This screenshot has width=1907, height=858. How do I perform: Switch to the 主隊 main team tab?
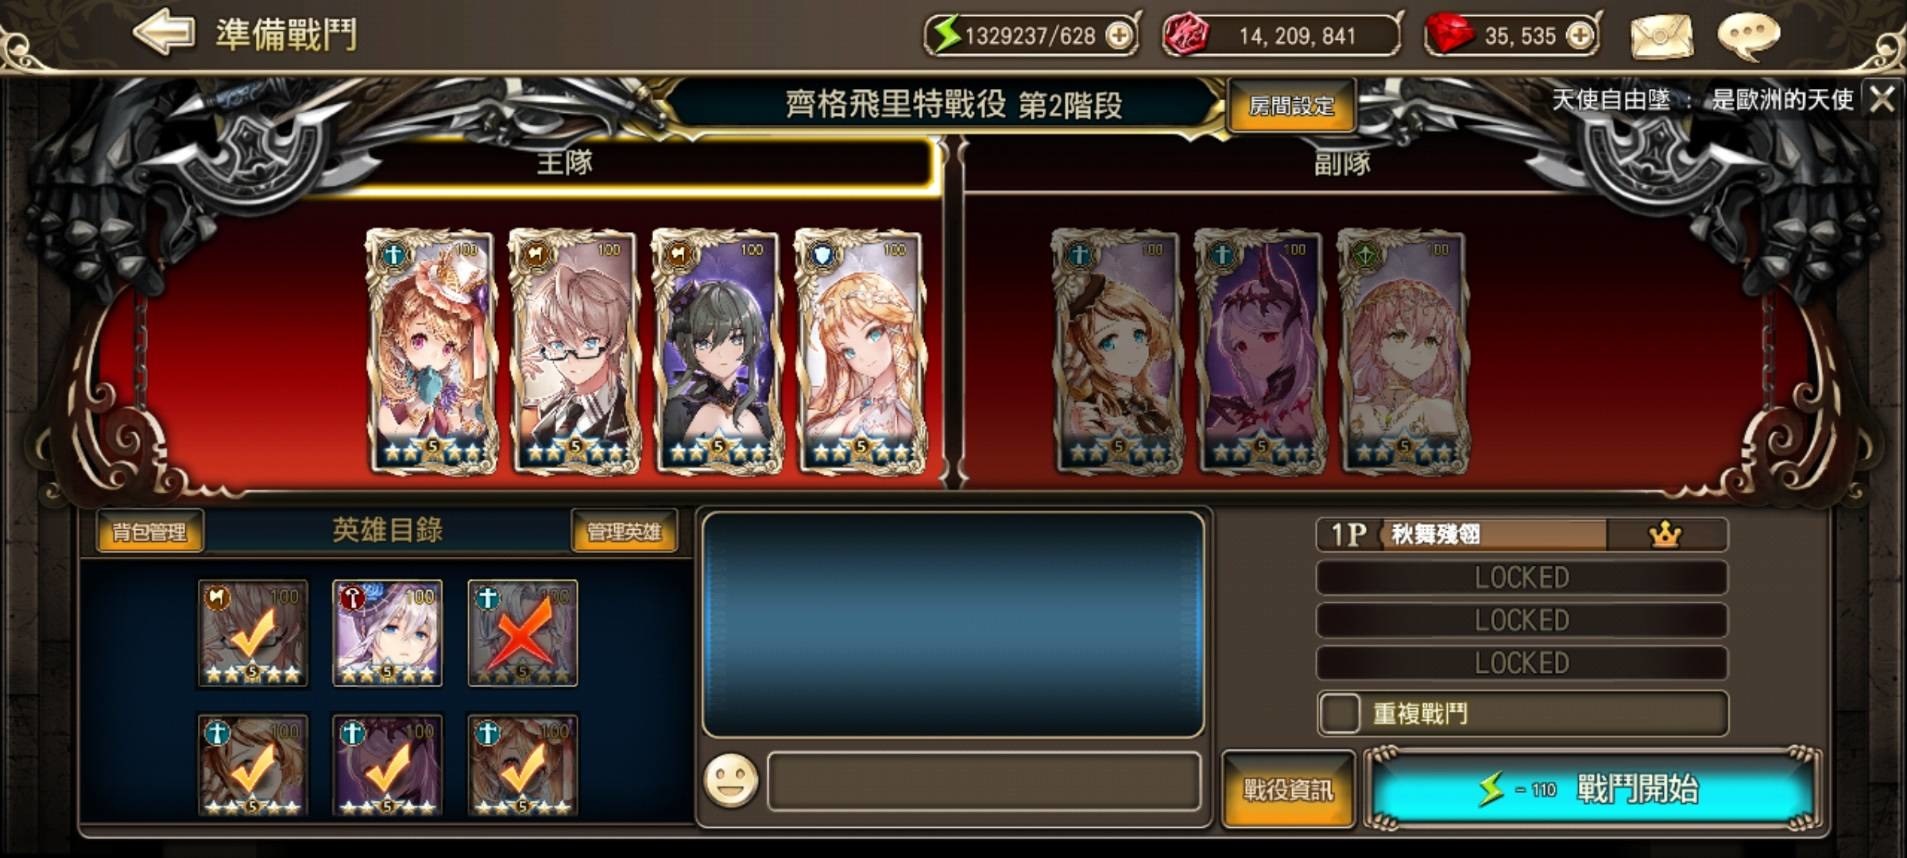[x=565, y=163]
